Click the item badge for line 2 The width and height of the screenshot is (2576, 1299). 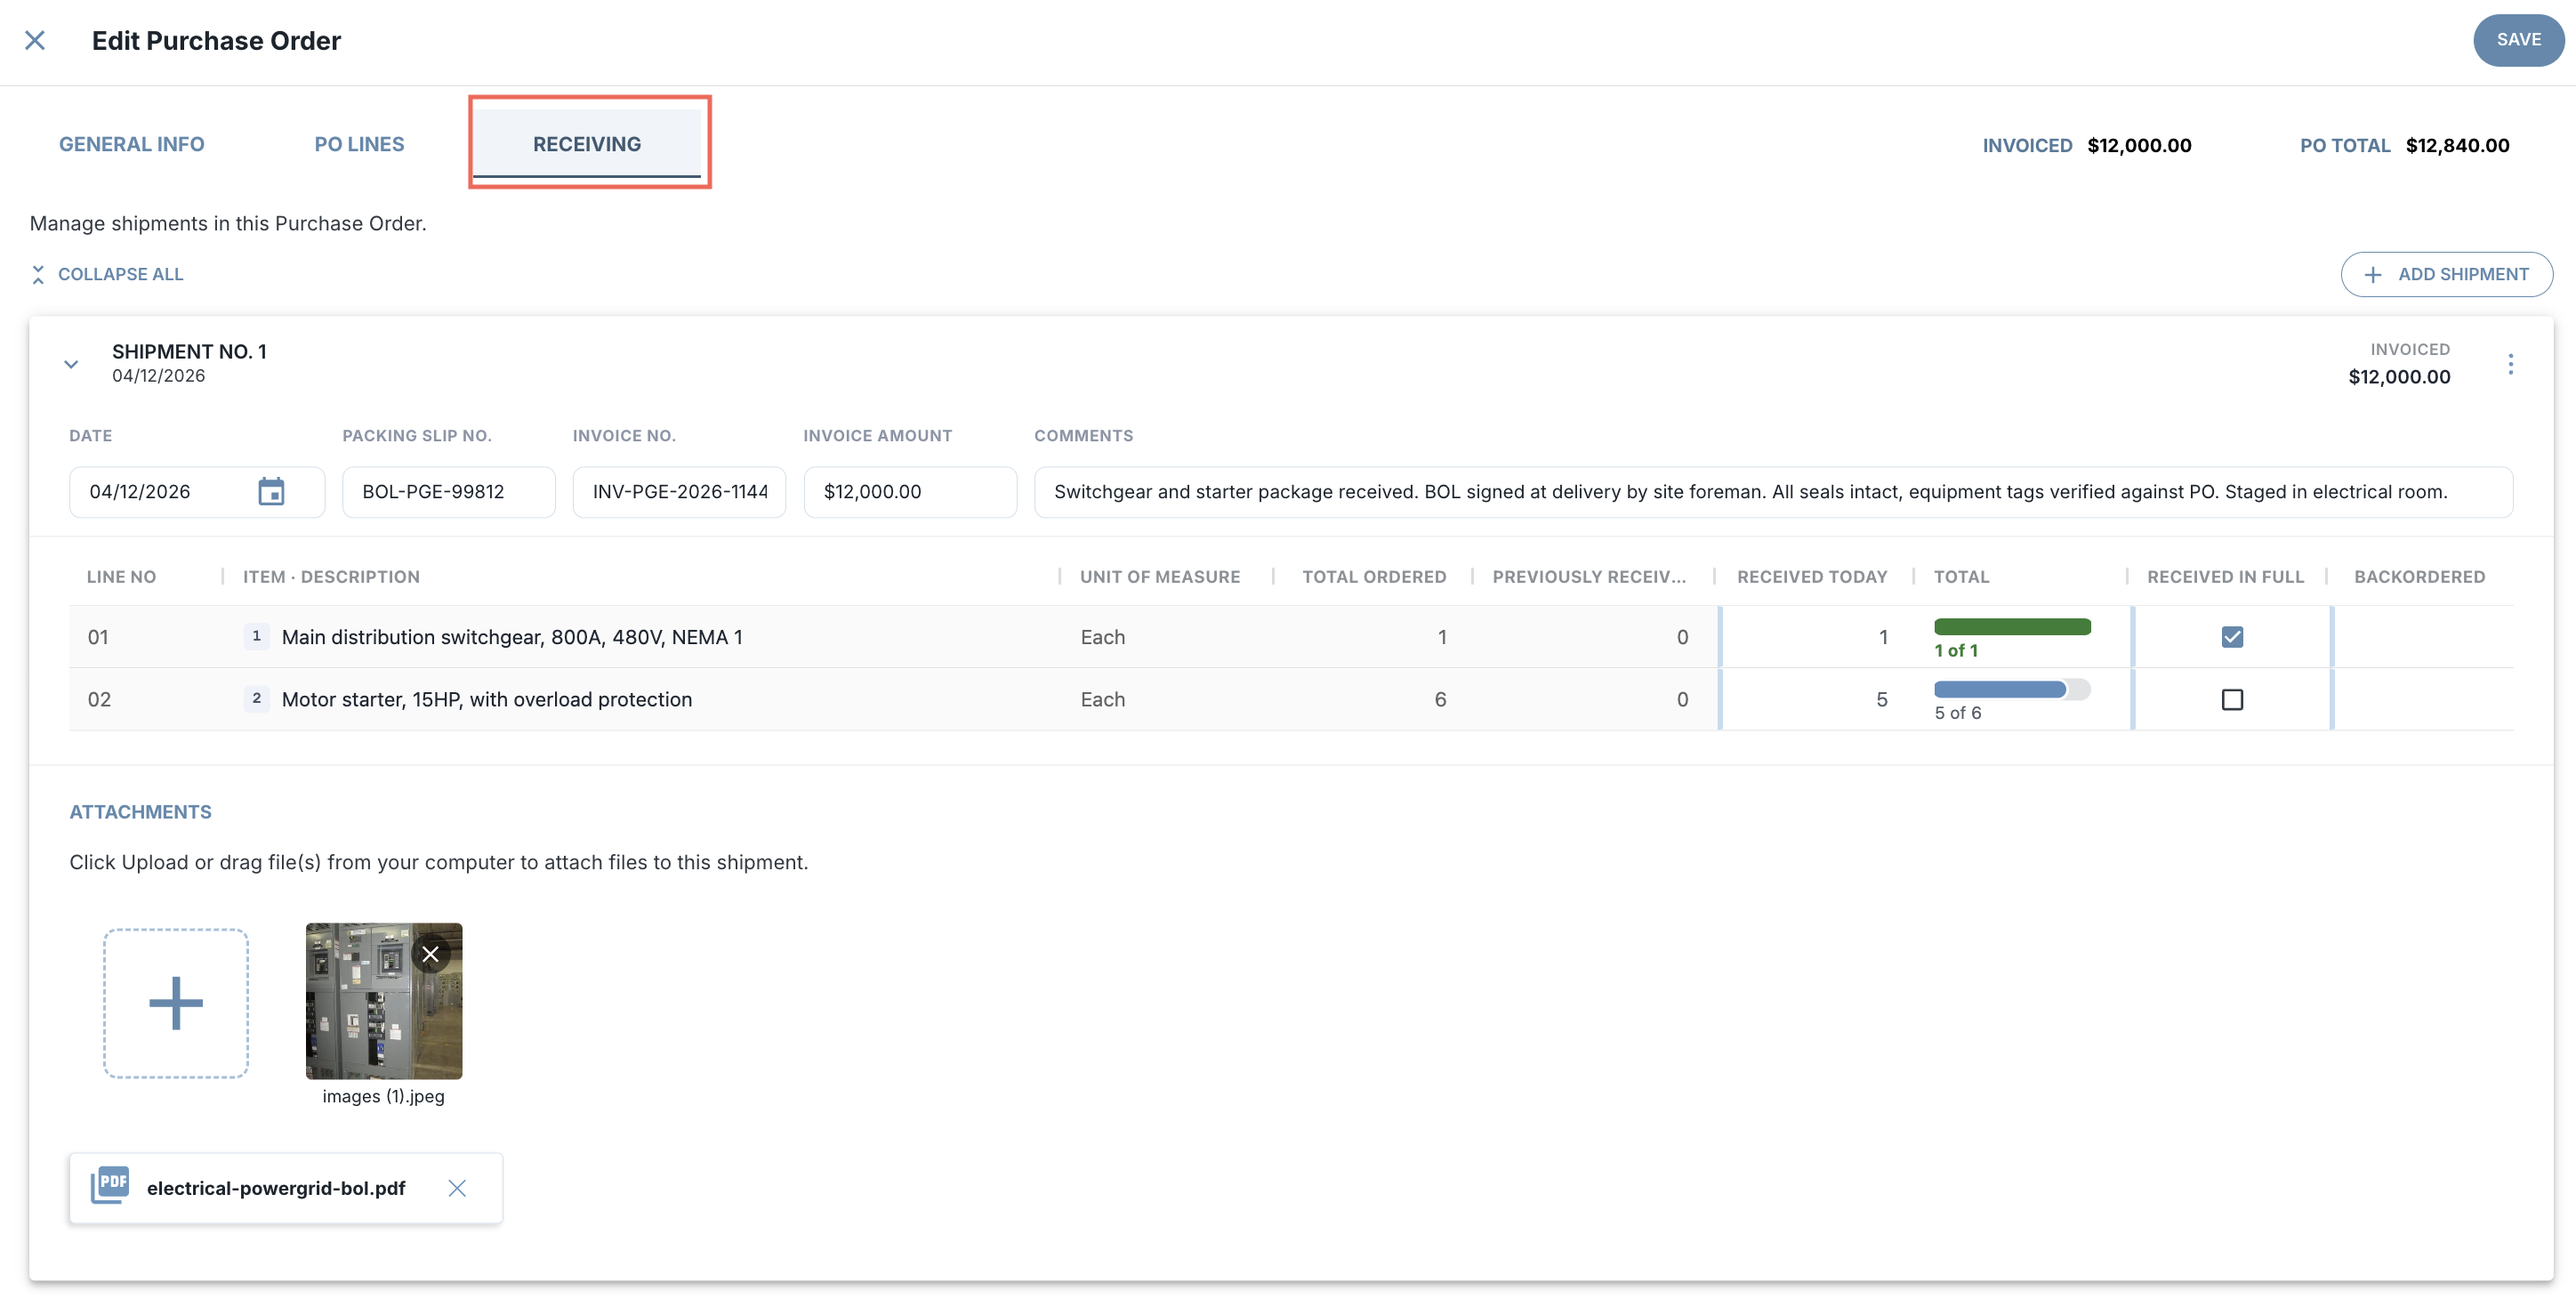pyautogui.click(x=257, y=698)
